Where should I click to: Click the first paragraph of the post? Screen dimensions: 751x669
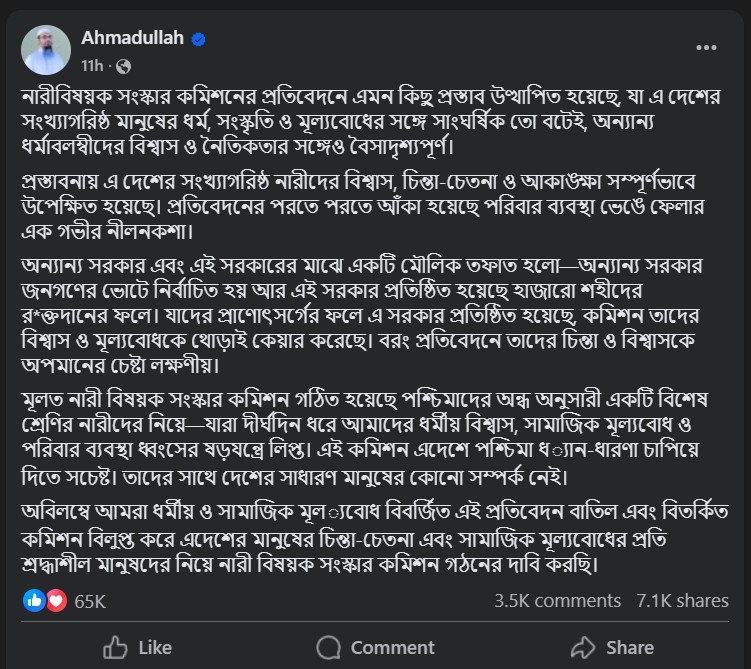(x=371, y=122)
